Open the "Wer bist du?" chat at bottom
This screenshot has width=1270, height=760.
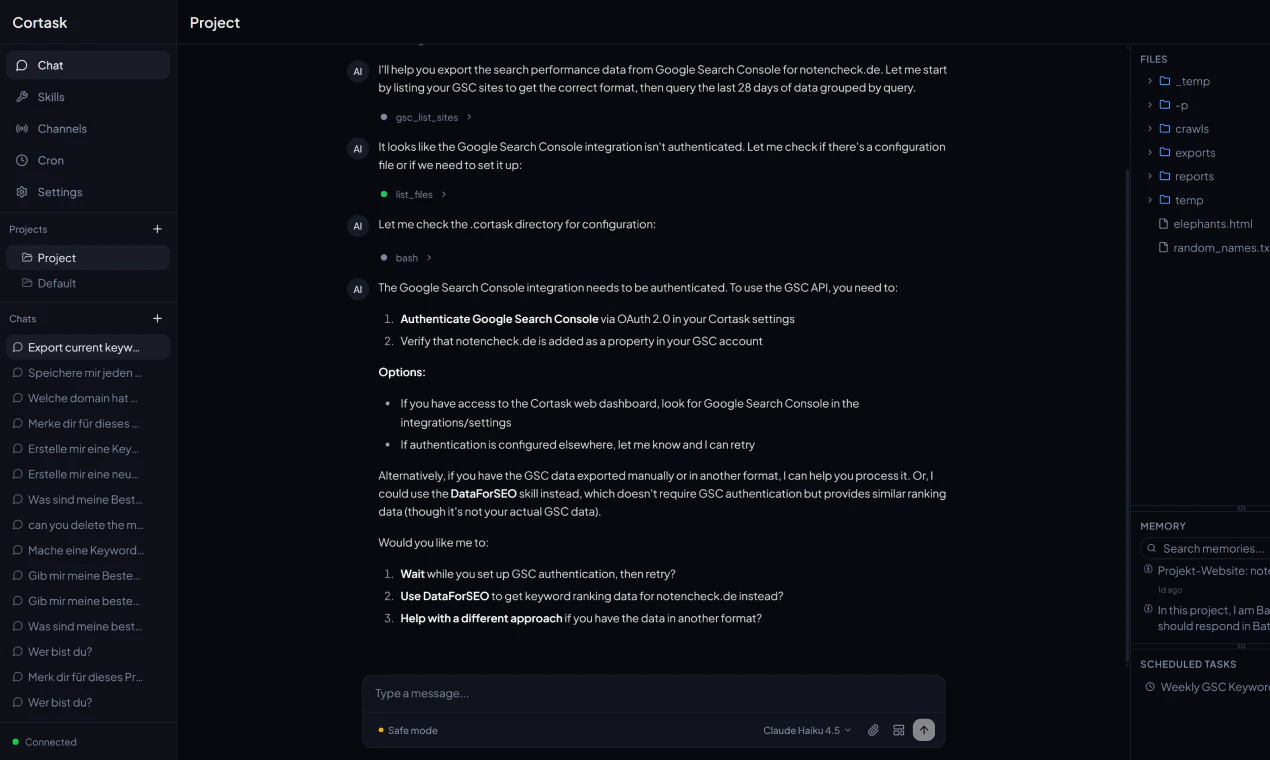60,703
